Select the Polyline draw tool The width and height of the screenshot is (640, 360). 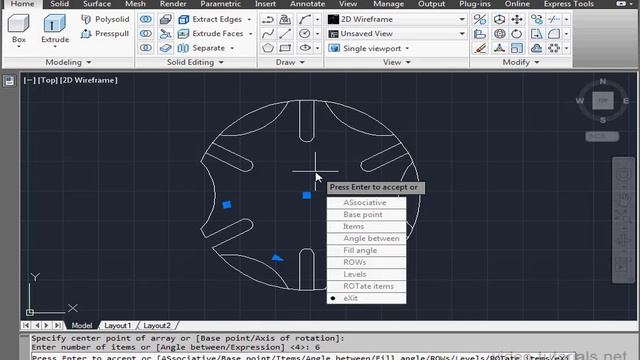pyautogui.click(x=268, y=19)
